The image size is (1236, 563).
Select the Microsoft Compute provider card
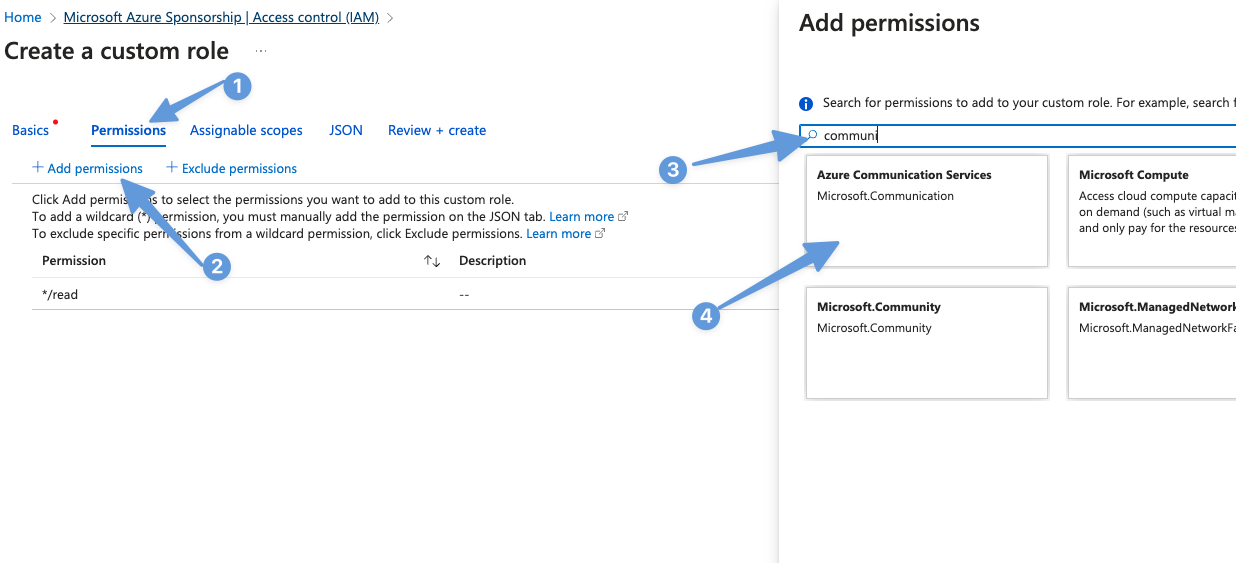coord(1152,211)
